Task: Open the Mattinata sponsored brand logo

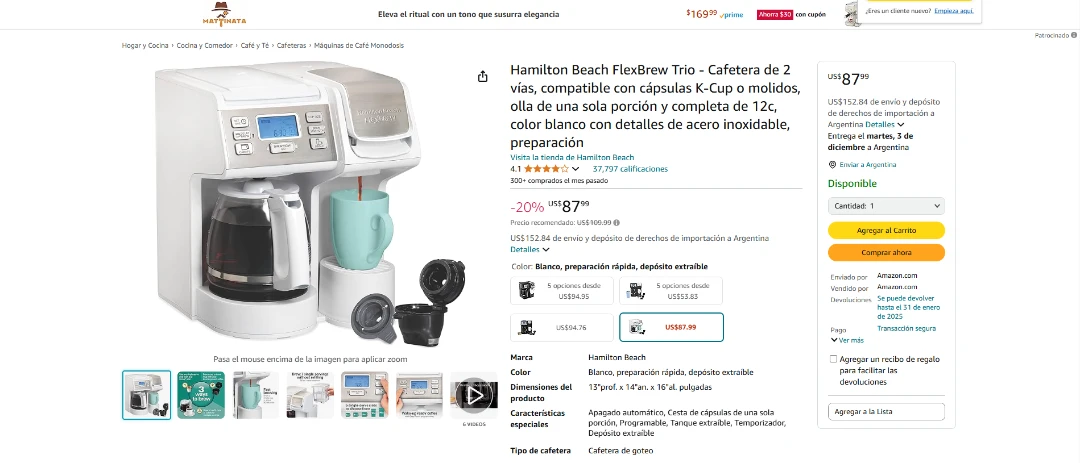Action: (225, 14)
